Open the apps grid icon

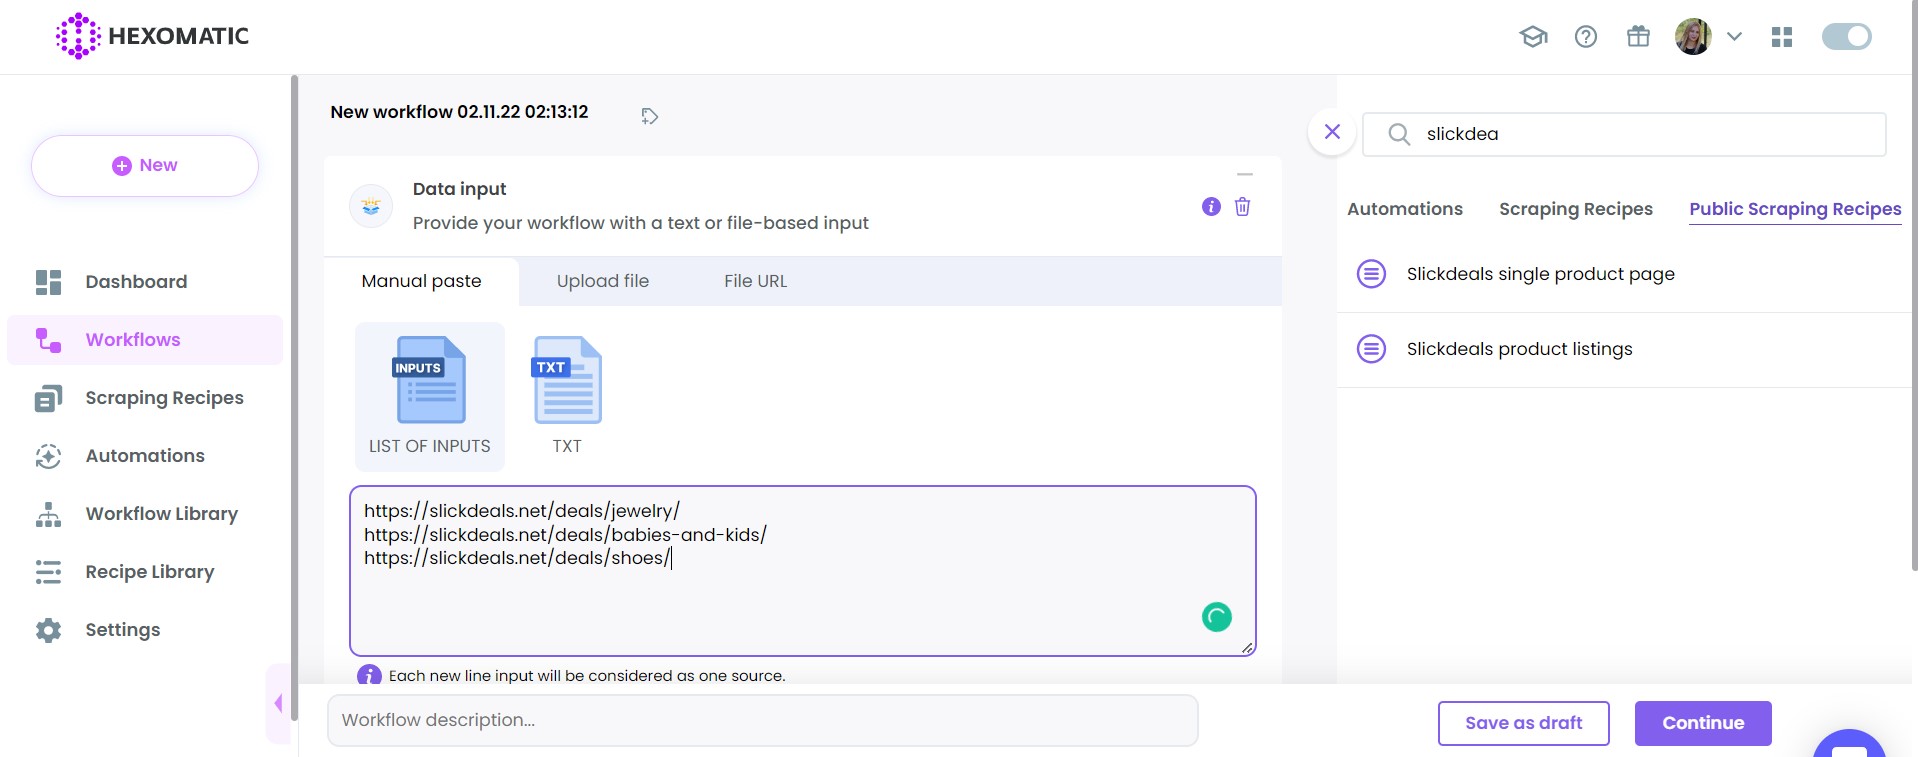click(x=1781, y=37)
